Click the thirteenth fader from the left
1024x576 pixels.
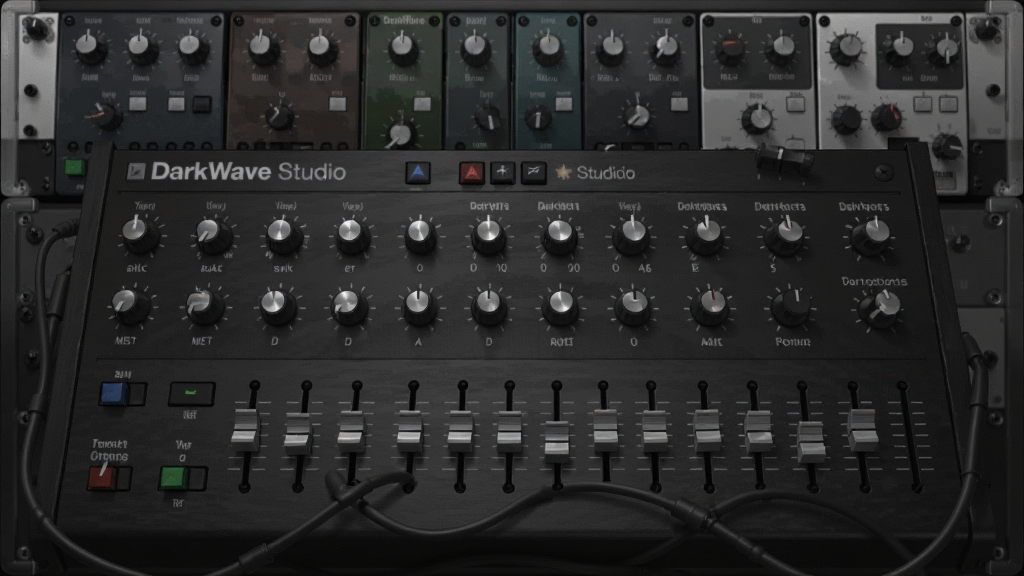pyautogui.click(x=862, y=430)
